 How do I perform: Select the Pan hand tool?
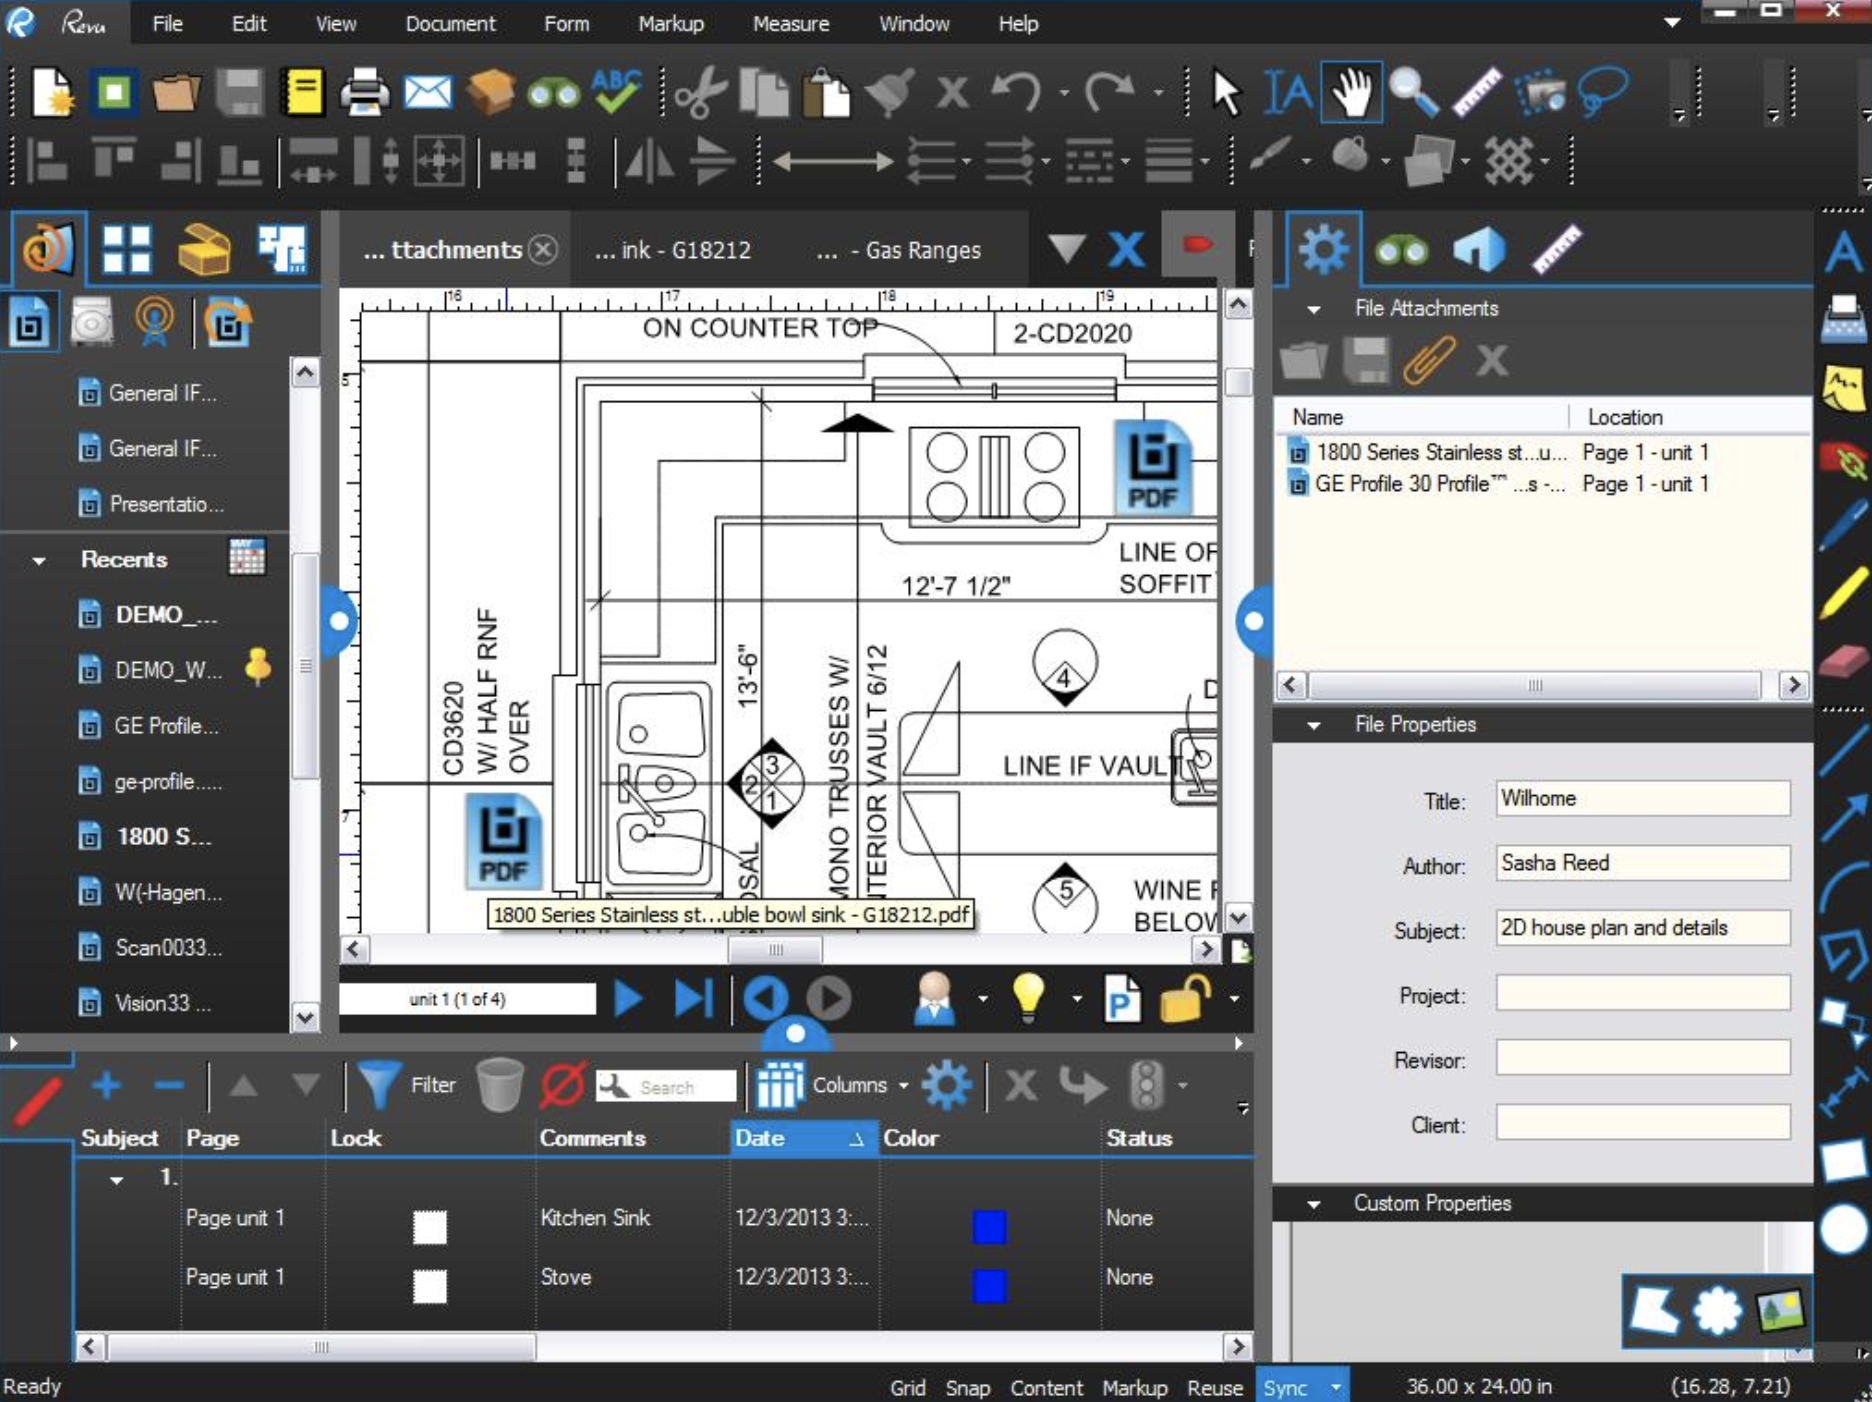click(1351, 93)
